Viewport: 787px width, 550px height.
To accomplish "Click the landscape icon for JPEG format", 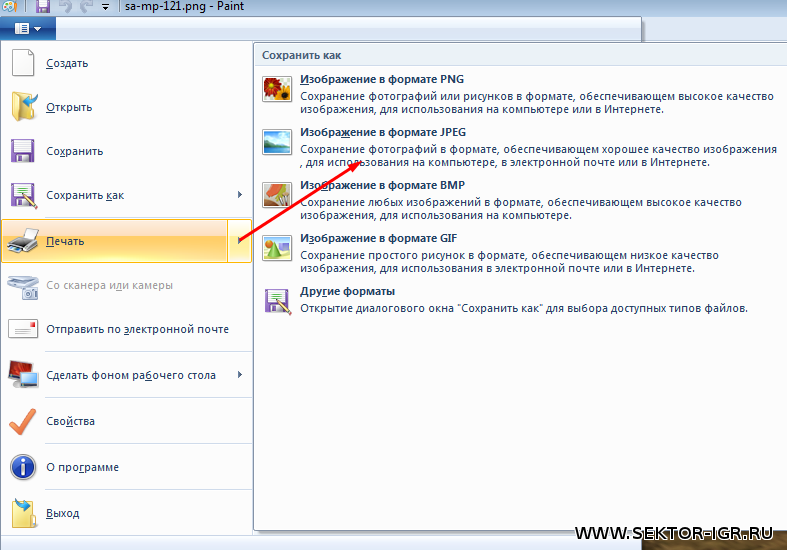I will click(x=277, y=142).
